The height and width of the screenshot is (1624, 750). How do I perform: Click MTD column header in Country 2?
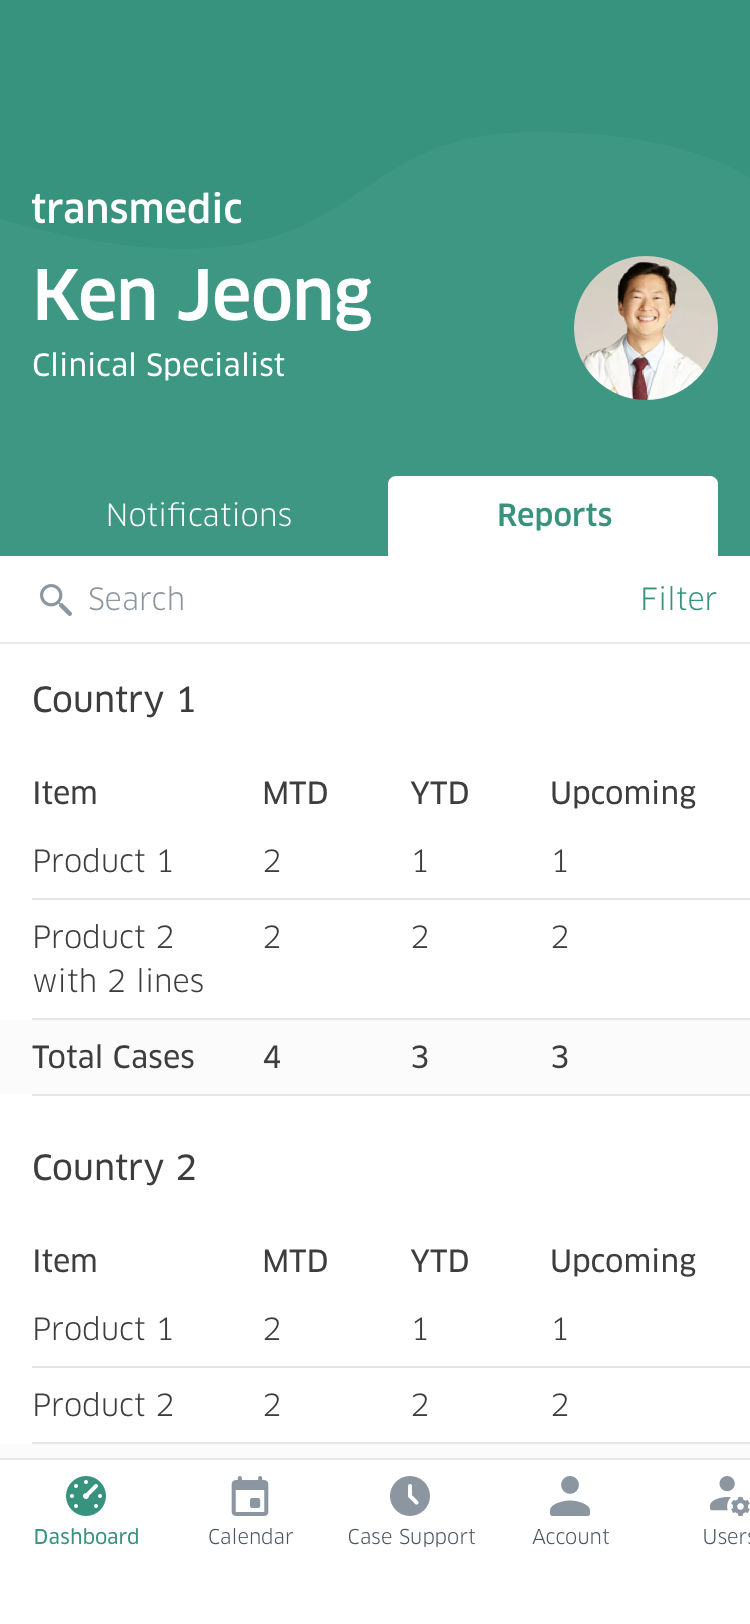(295, 1261)
